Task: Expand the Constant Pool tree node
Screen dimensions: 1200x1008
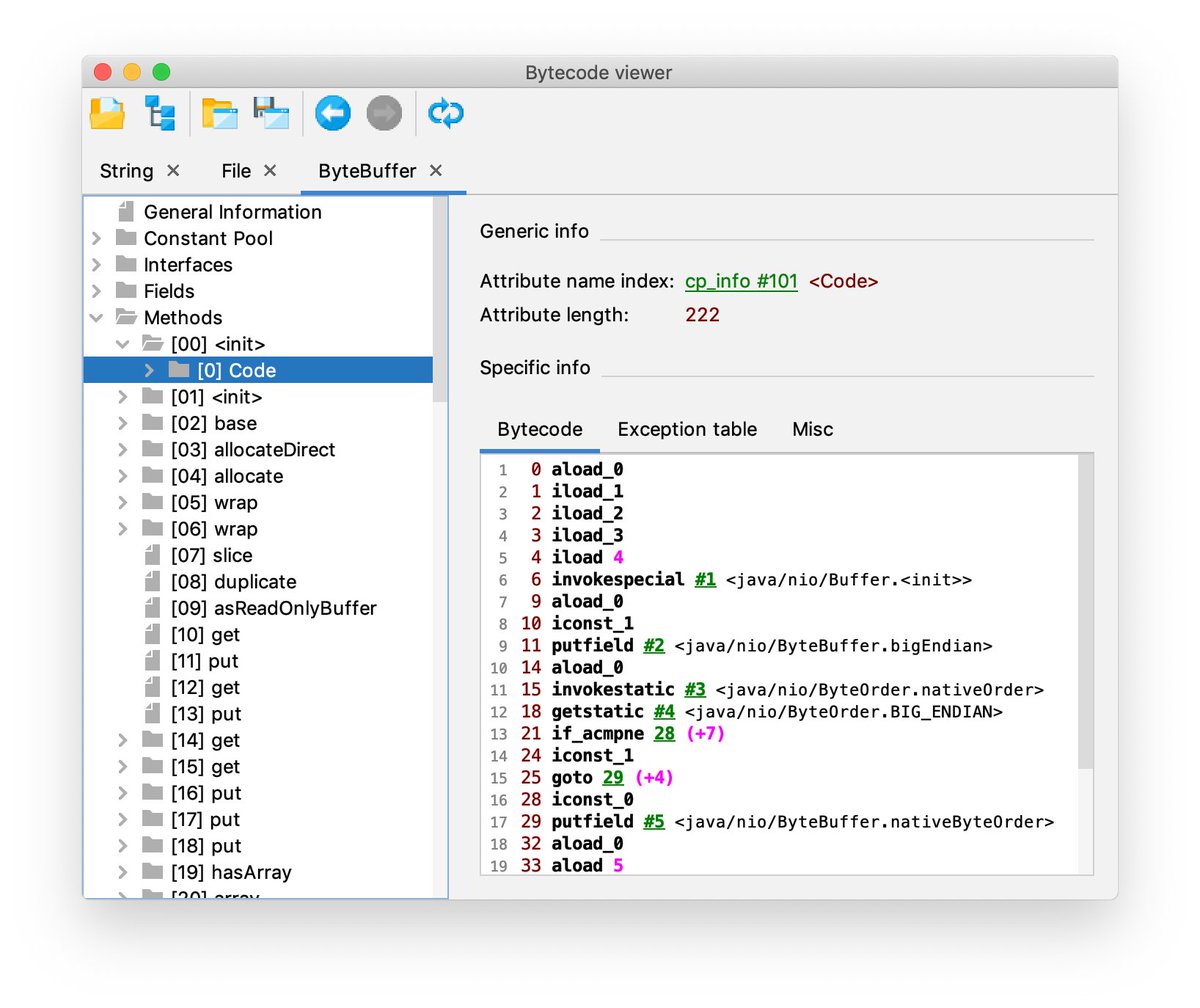Action: pos(96,238)
